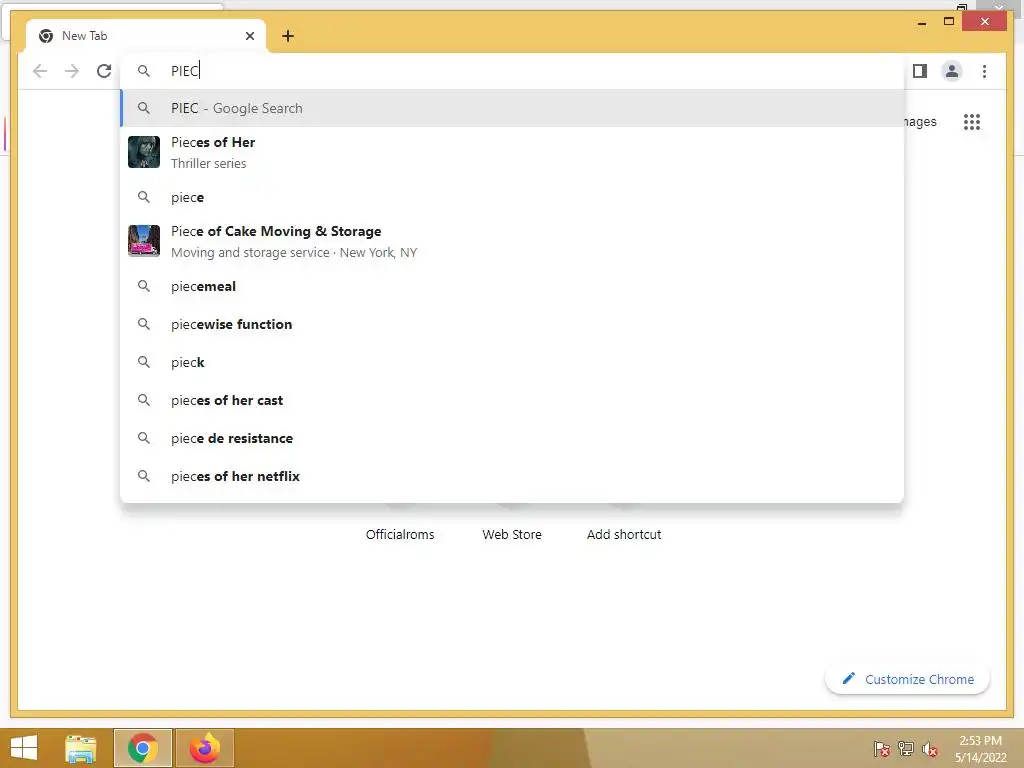1024x768 pixels.
Task: Pick the 'piece' search suggestion
Action: tap(512, 197)
